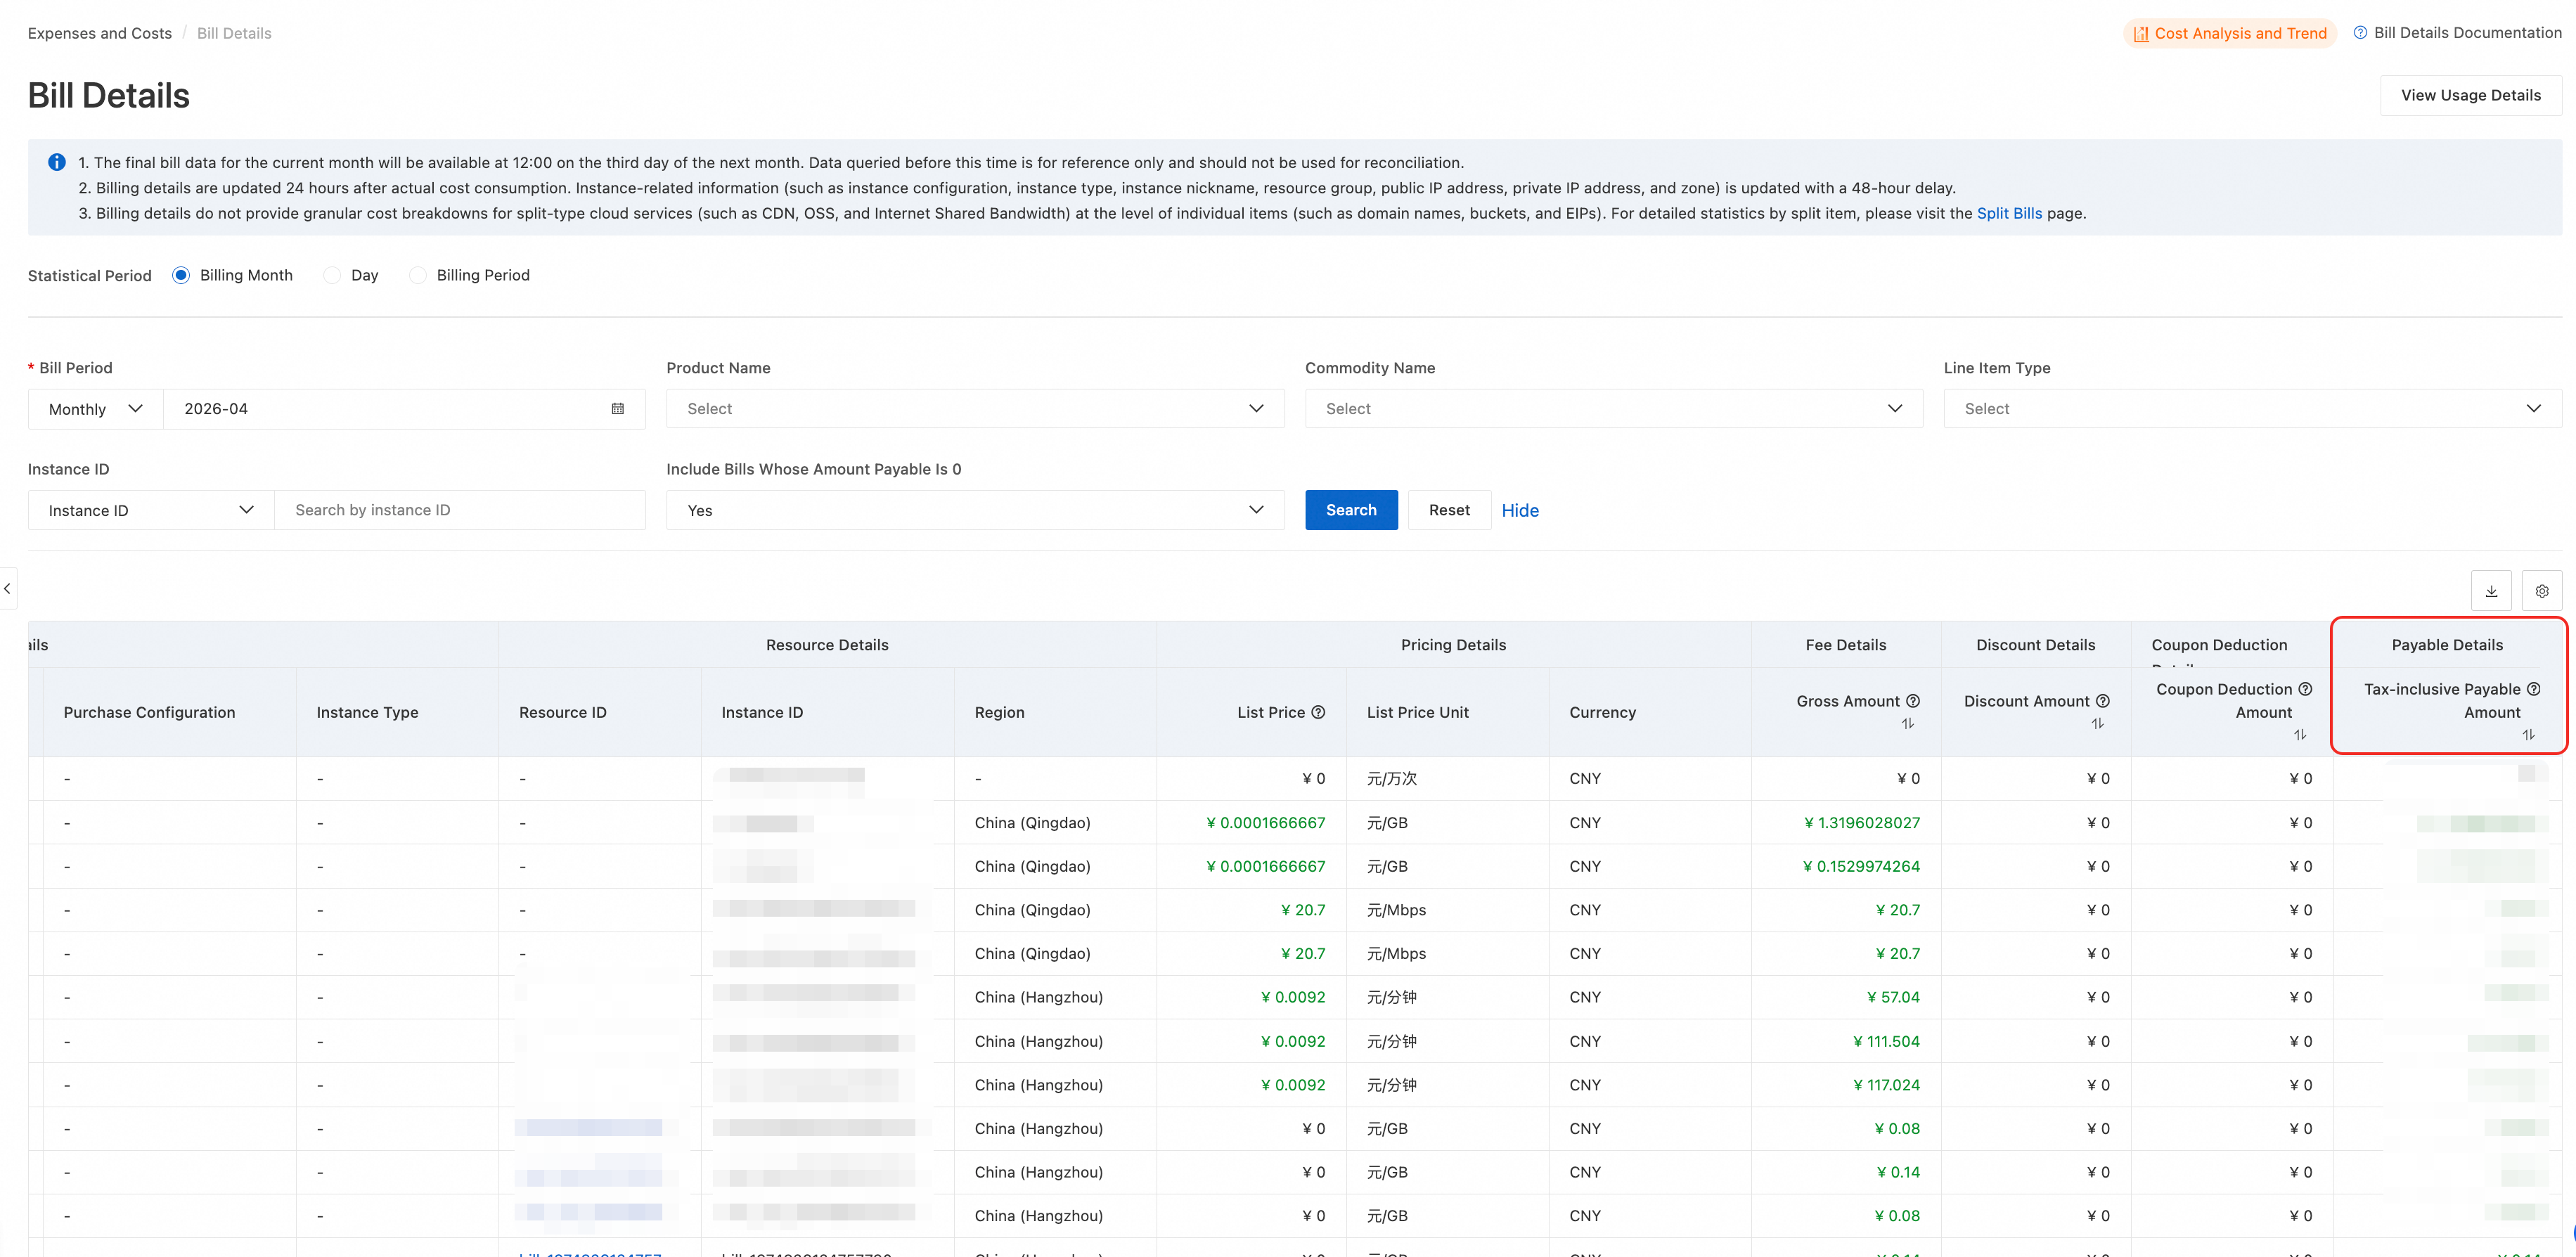The height and width of the screenshot is (1257, 2576).
Task: Sort by Tax-inclusive Payable Amount arrows
Action: 2528,735
